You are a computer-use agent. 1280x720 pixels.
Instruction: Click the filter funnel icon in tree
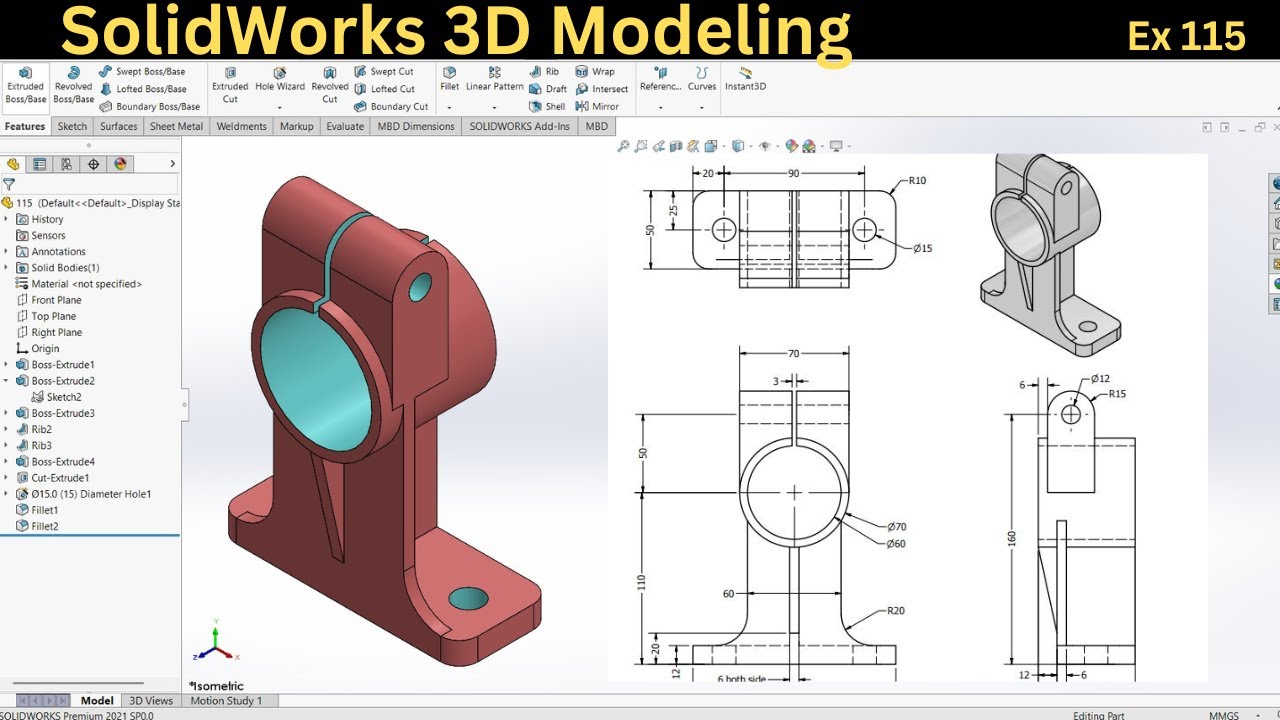click(9, 184)
